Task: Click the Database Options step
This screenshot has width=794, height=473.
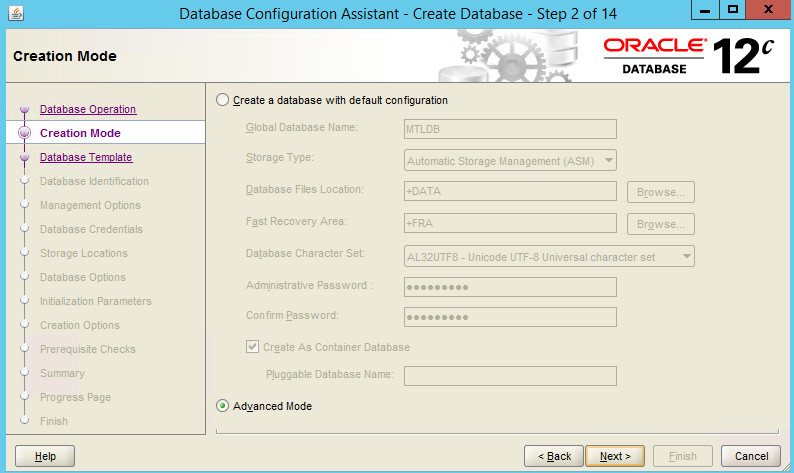Action: [83, 277]
